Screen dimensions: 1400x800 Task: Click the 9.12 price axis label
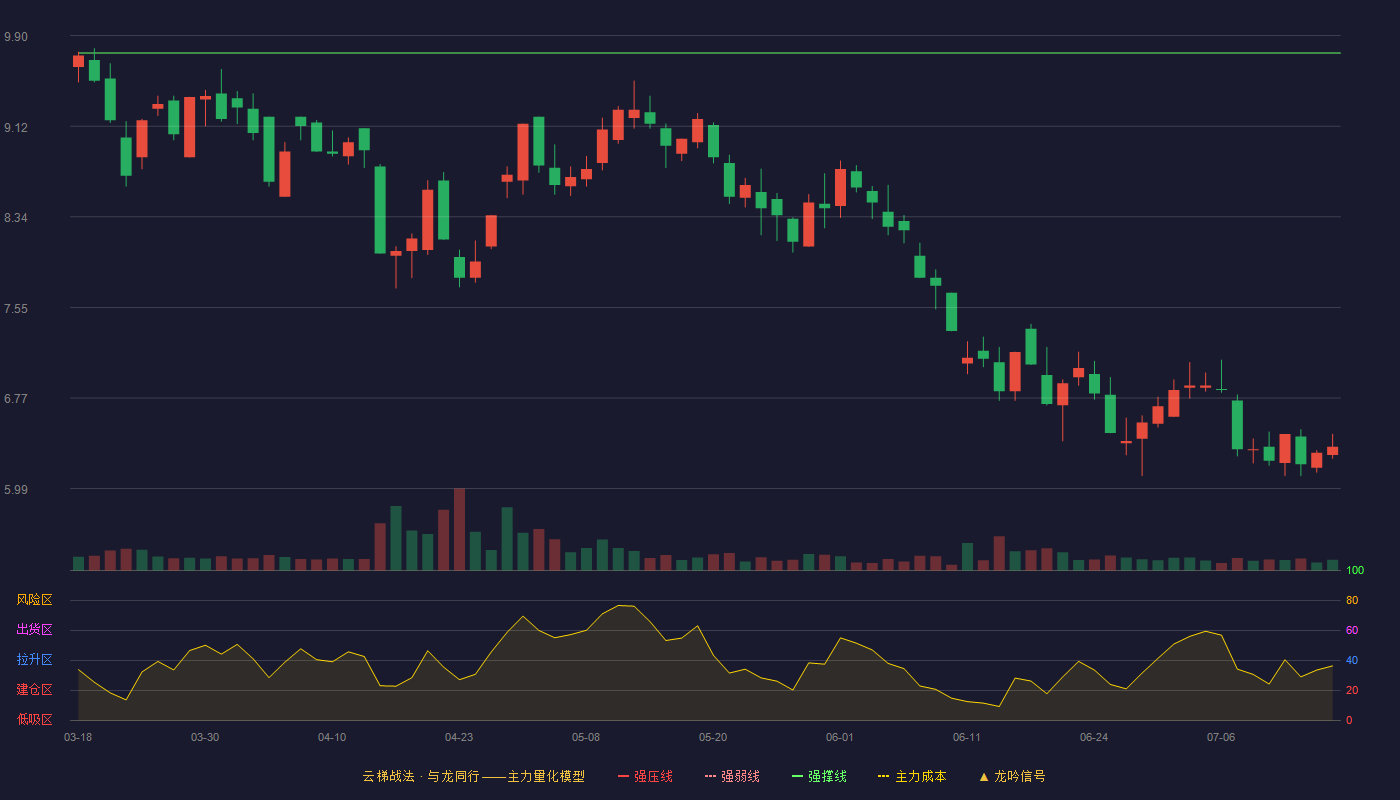click(x=16, y=128)
